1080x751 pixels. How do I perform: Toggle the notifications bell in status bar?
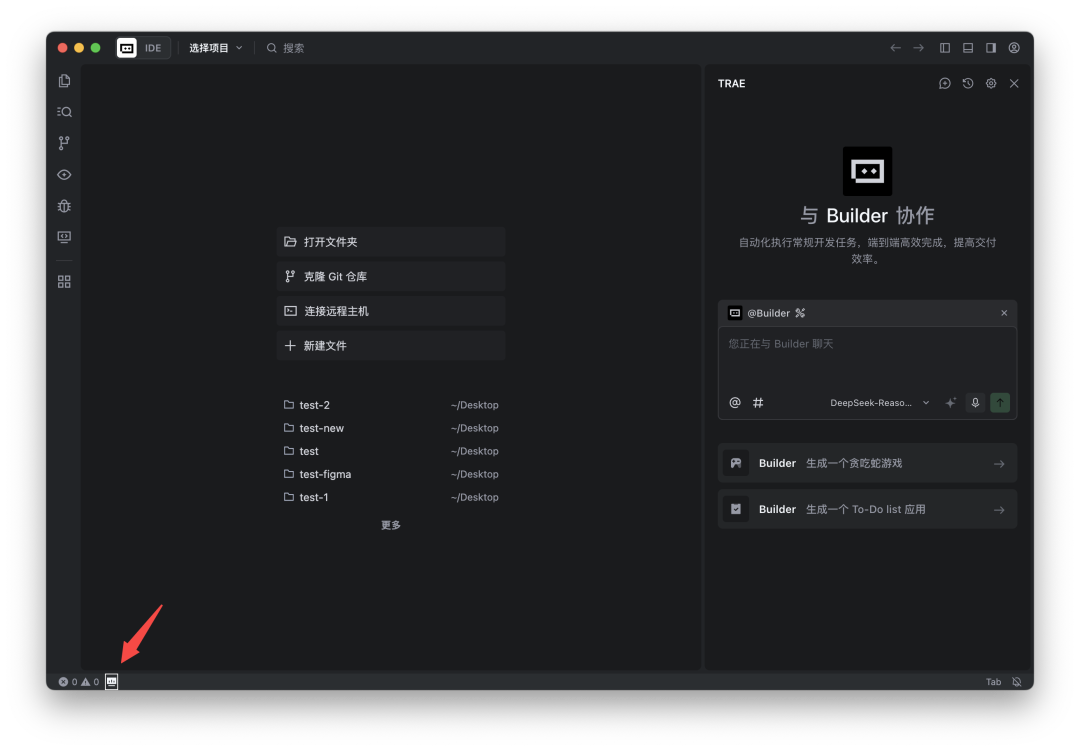[x=1017, y=682]
